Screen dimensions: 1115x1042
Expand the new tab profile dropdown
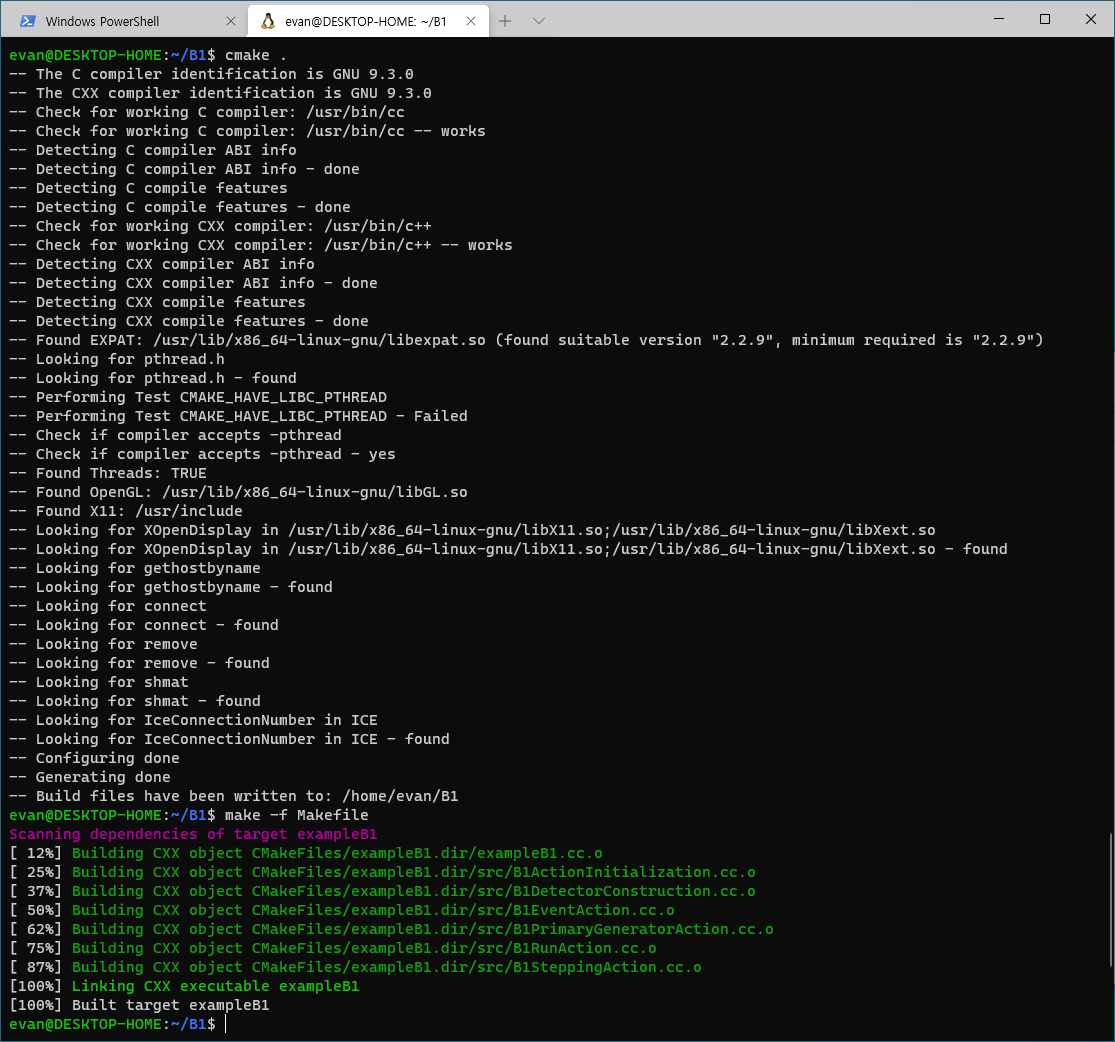pyautogui.click(x=539, y=21)
